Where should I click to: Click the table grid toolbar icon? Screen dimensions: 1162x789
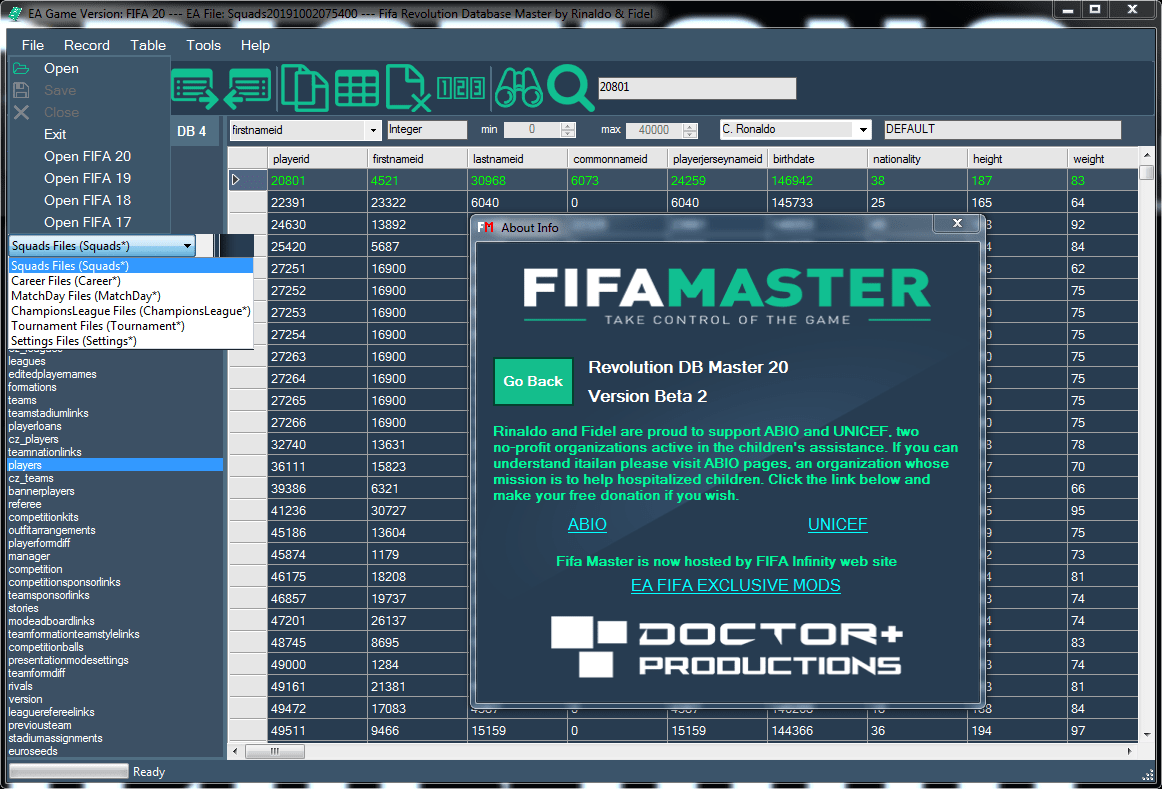(356, 89)
